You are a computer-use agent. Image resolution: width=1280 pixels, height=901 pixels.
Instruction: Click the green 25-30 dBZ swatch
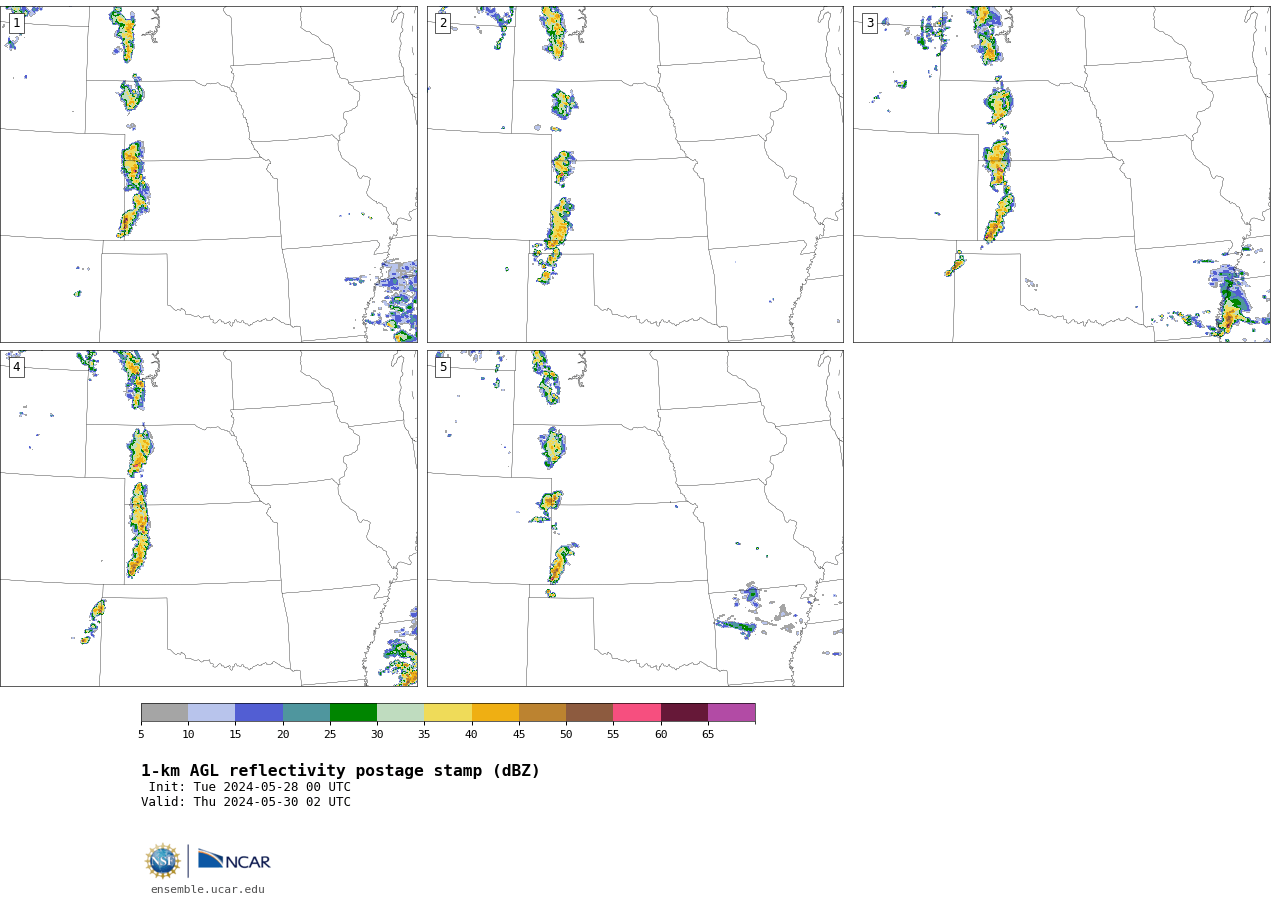pos(353,713)
